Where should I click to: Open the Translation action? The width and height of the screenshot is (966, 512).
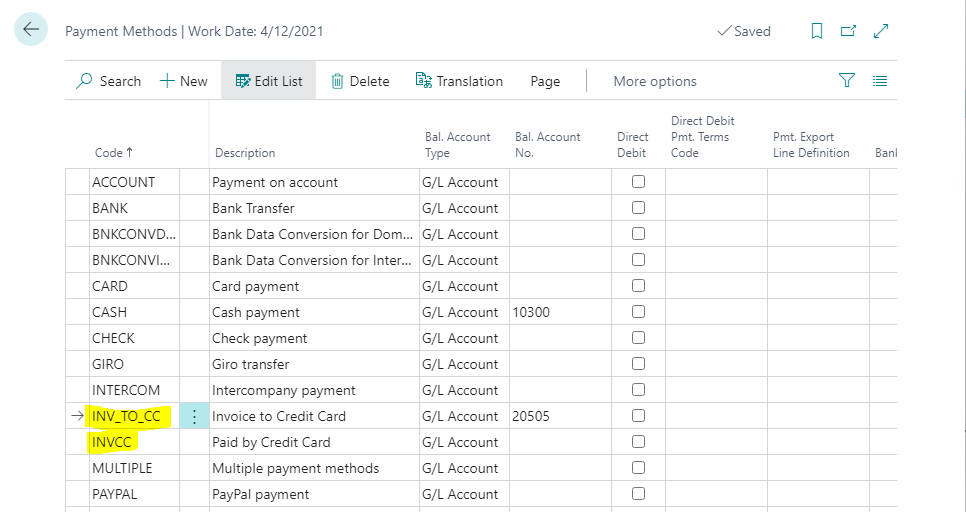[459, 81]
